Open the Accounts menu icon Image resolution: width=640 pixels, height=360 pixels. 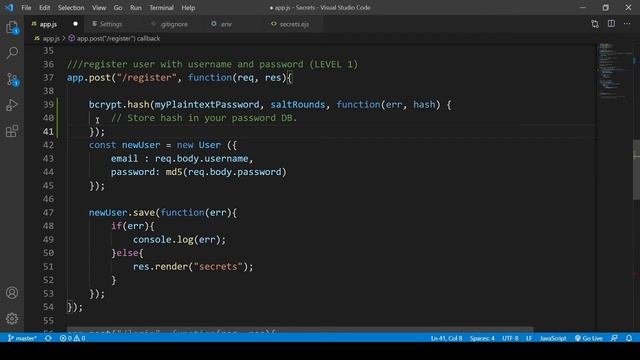[12, 293]
